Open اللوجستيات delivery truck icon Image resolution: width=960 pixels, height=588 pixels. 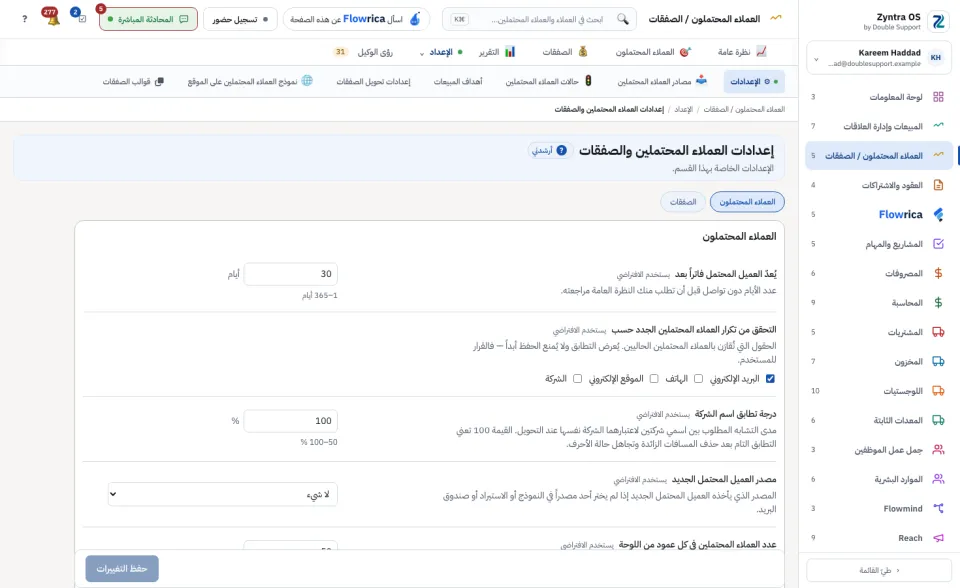coord(938,391)
